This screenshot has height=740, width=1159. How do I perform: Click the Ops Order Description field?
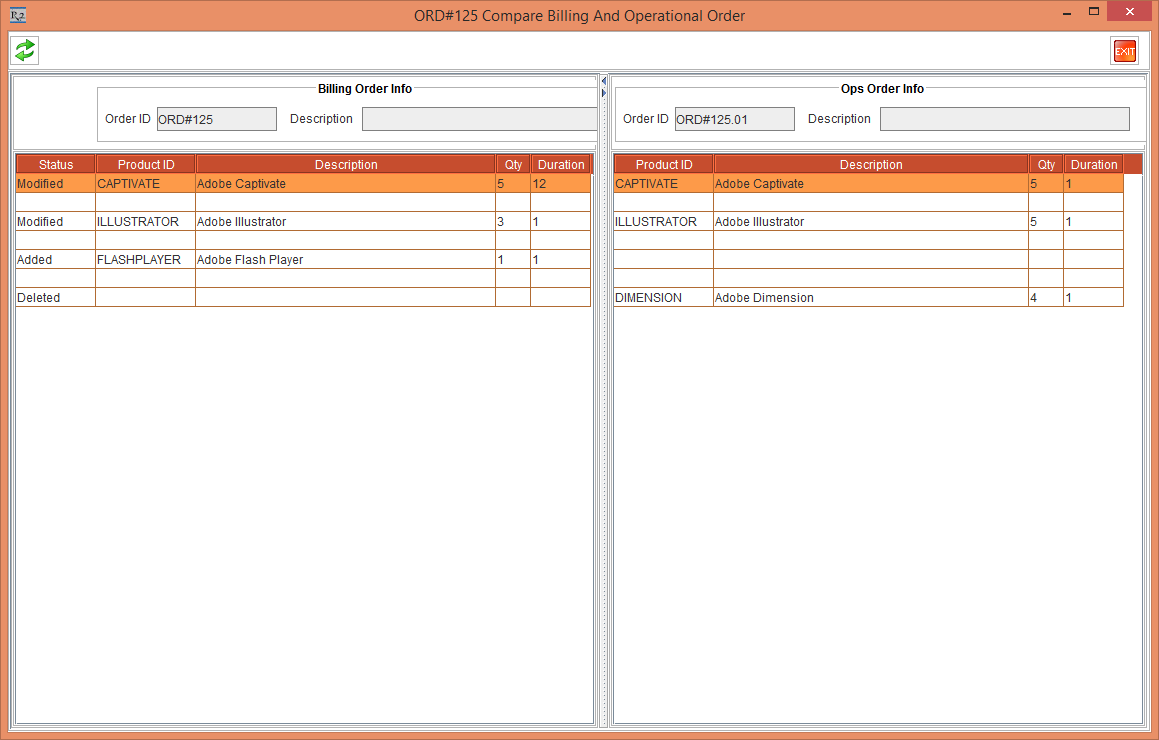pos(1004,119)
